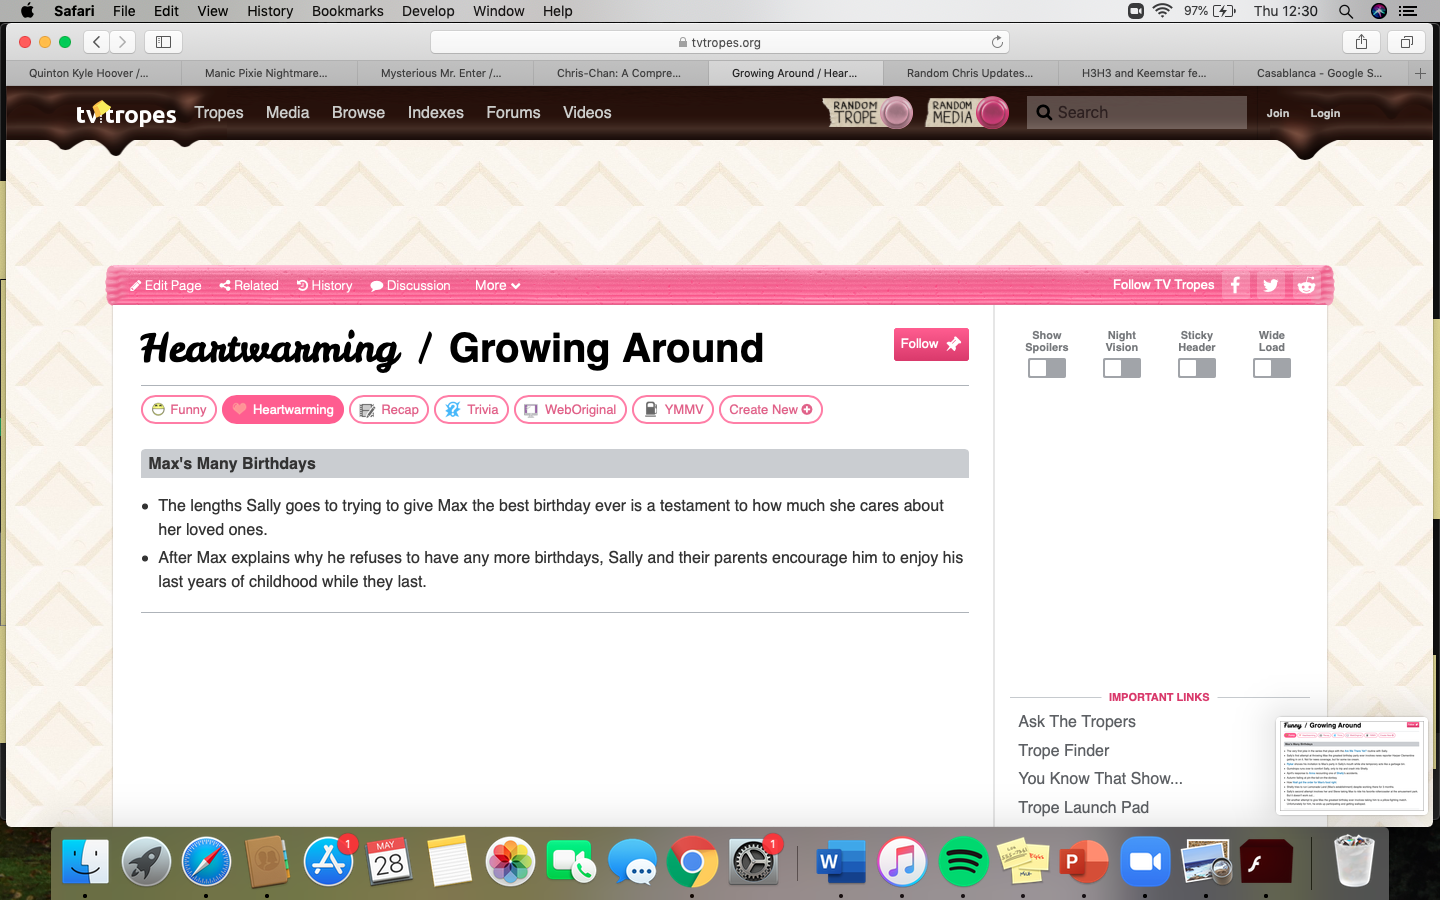The image size is (1440, 900).
Task: Add a new tab with the plus icon
Action: pos(1420,73)
